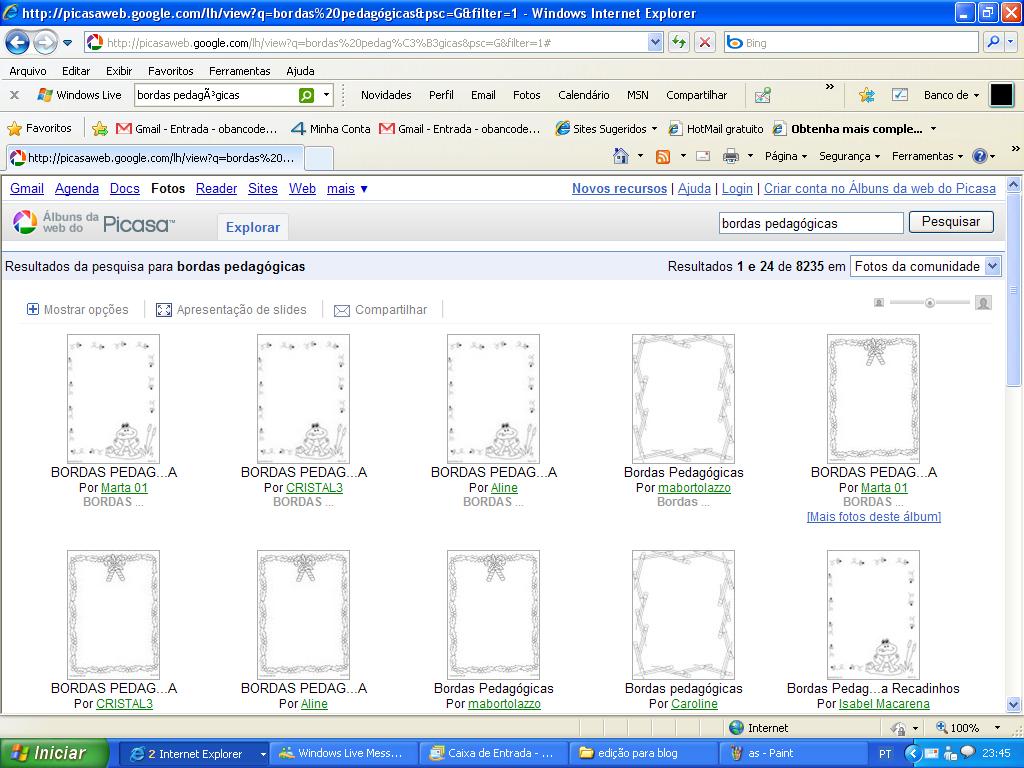Click Compartilhar with envelope icon
The height and width of the screenshot is (768, 1024).
(380, 310)
